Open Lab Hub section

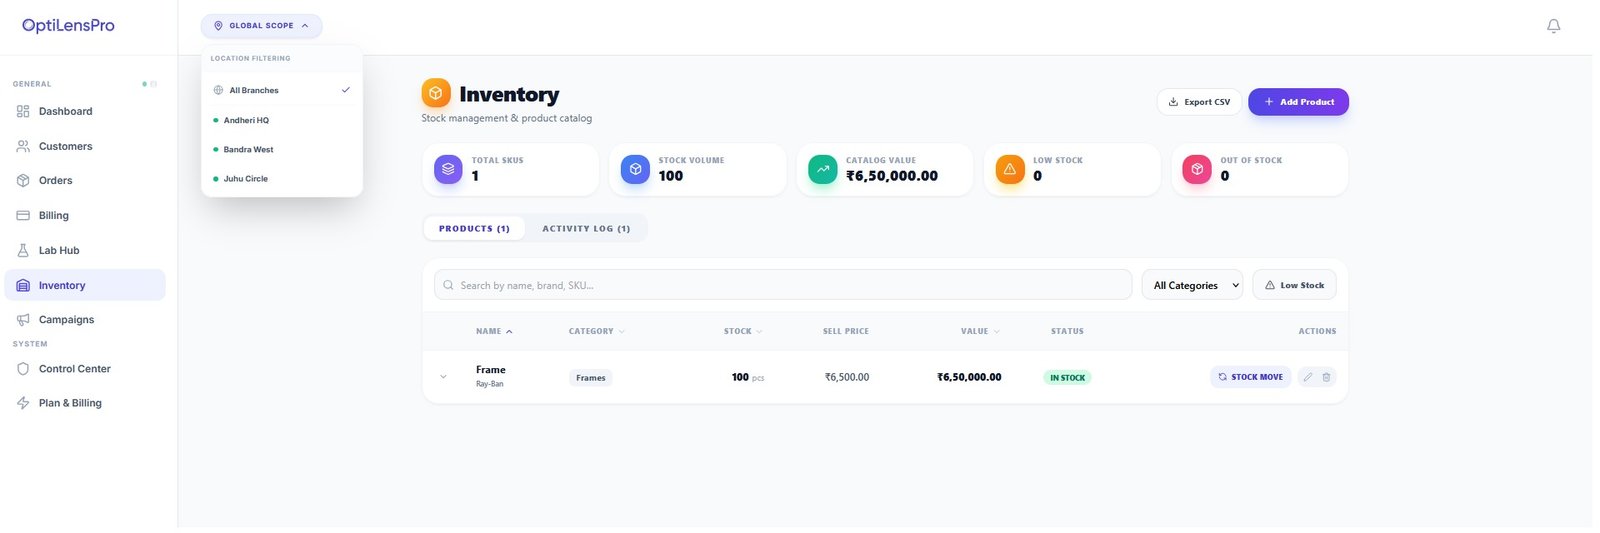85,250
